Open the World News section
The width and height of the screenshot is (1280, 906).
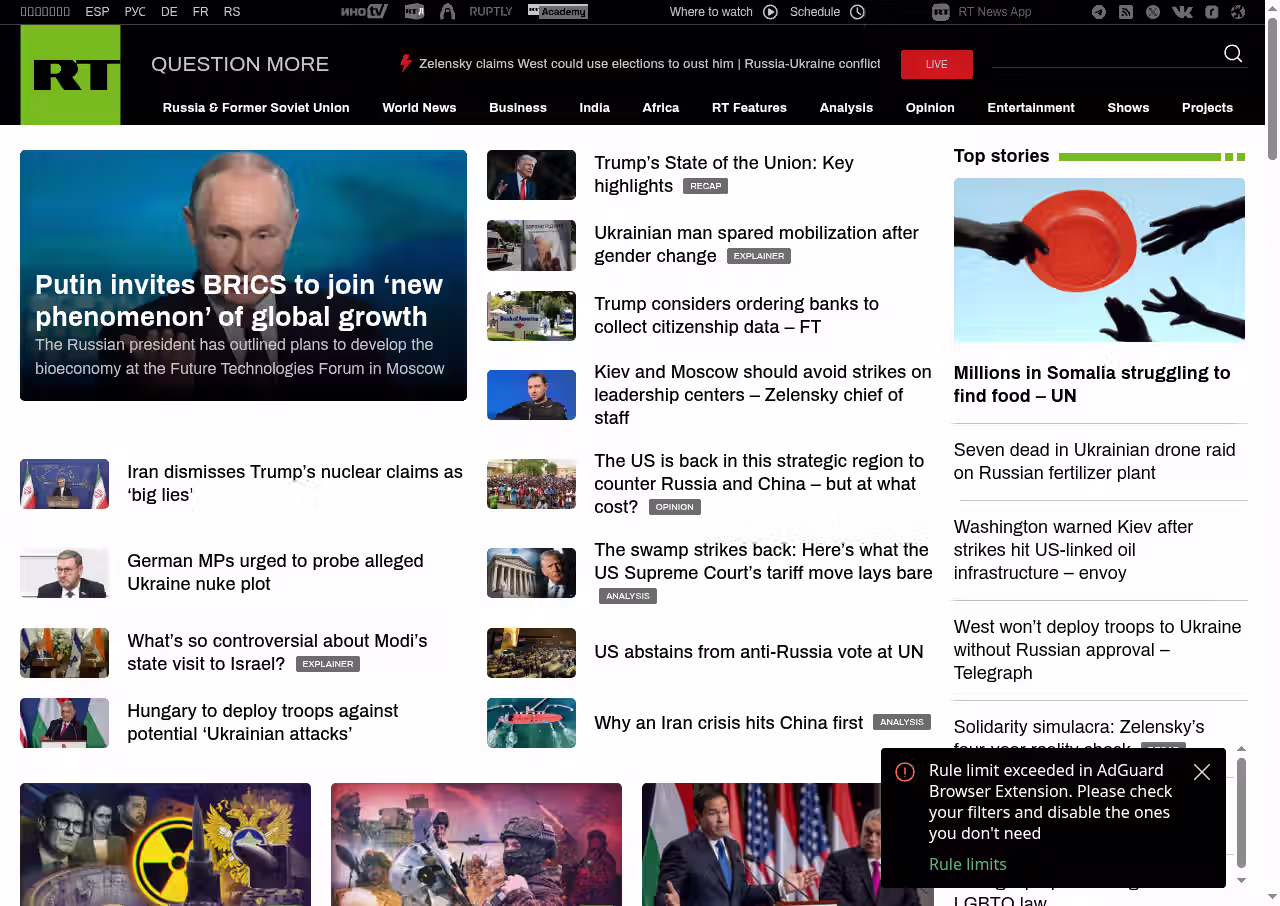coord(419,108)
